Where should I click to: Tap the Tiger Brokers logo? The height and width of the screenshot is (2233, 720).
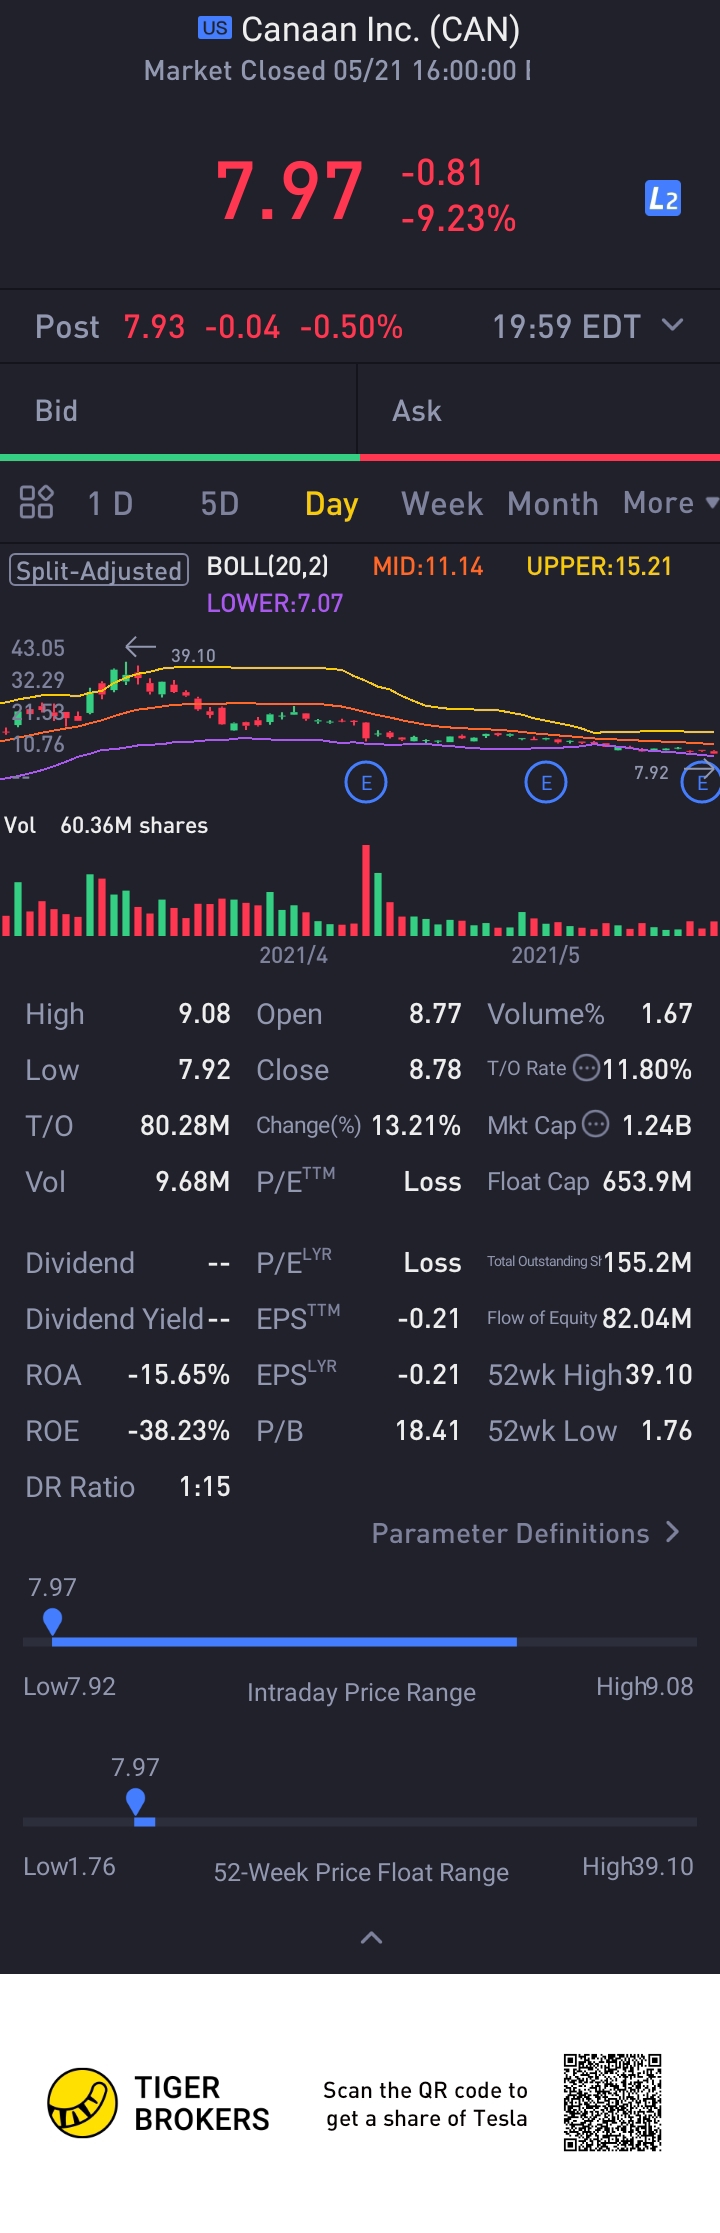[82, 2103]
